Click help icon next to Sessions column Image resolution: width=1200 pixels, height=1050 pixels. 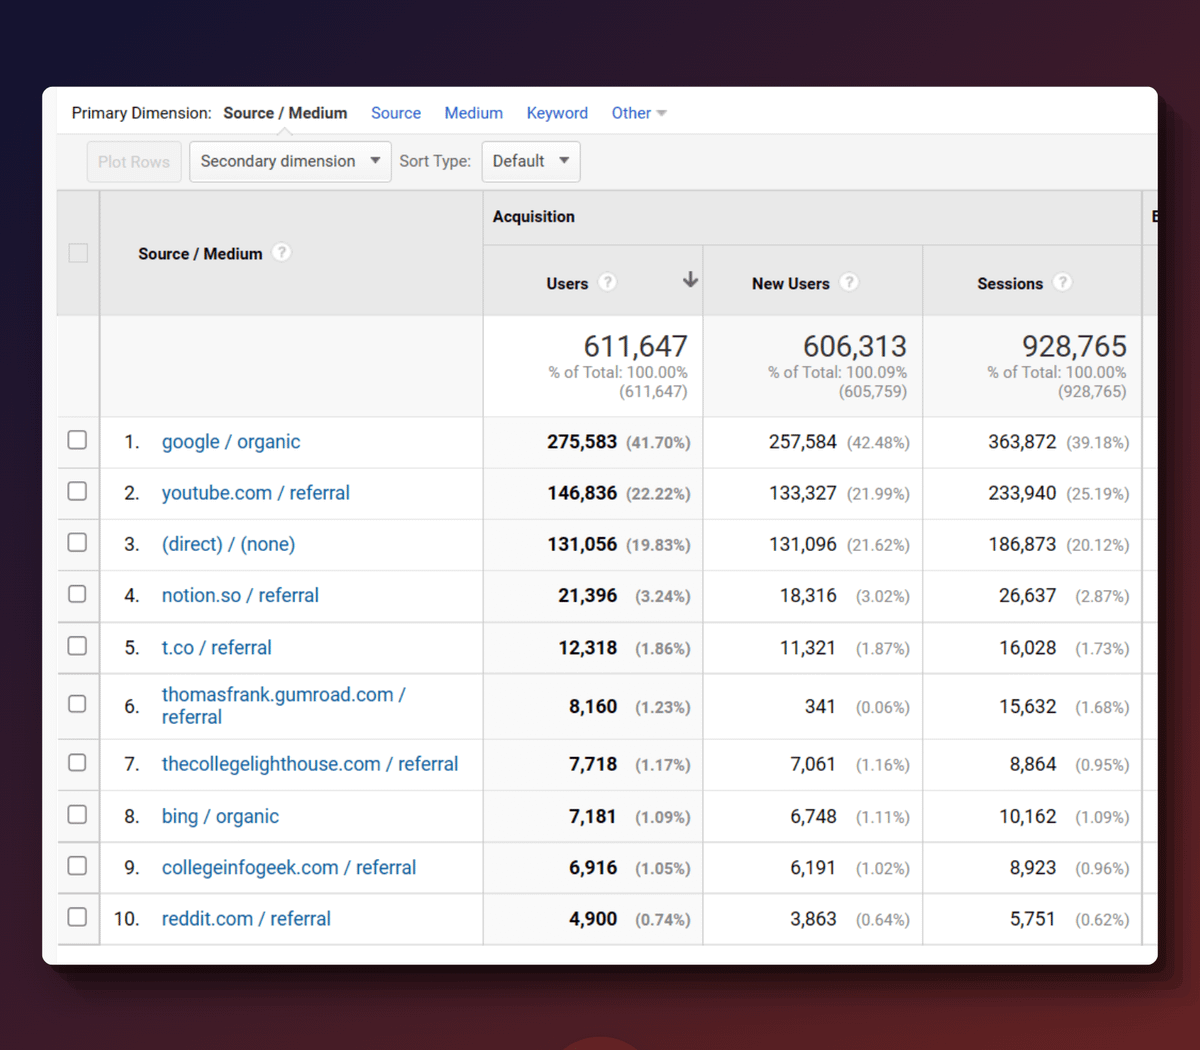click(1063, 282)
